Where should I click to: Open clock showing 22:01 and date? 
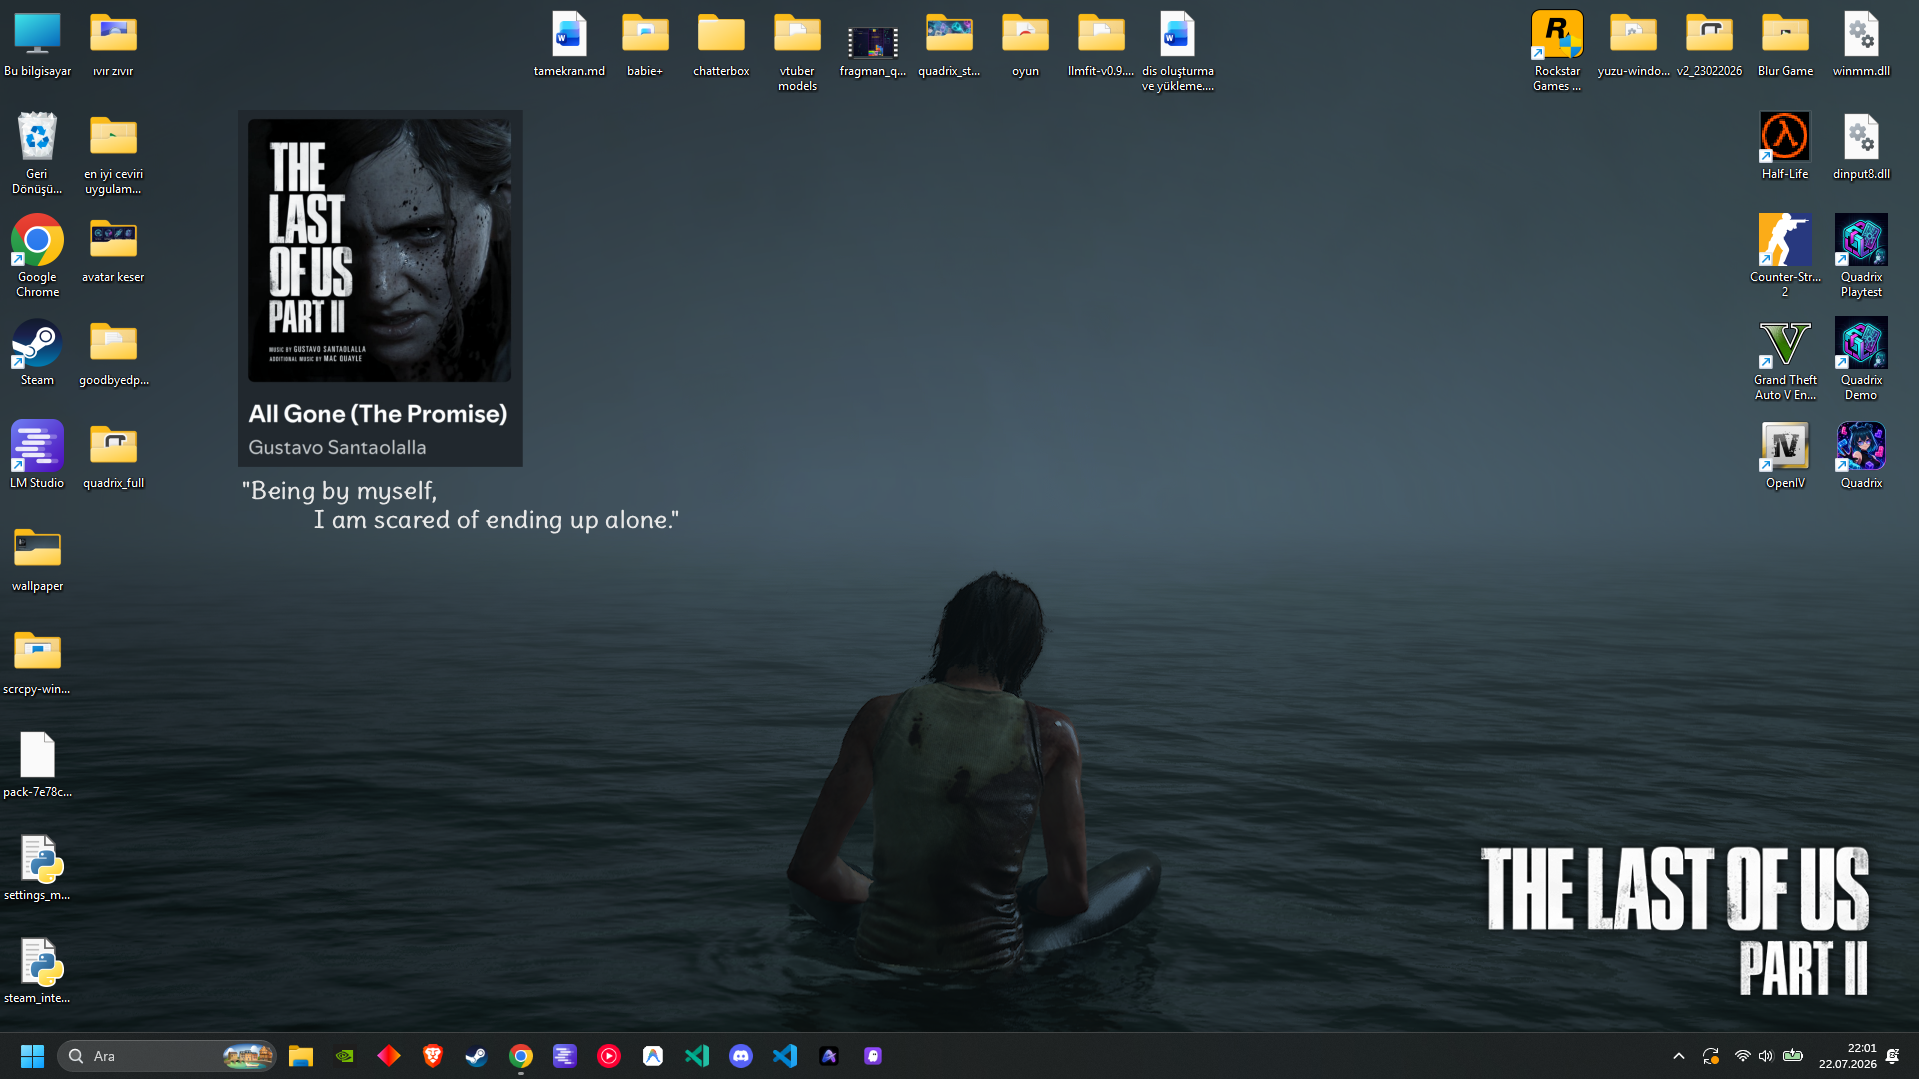point(1847,1056)
